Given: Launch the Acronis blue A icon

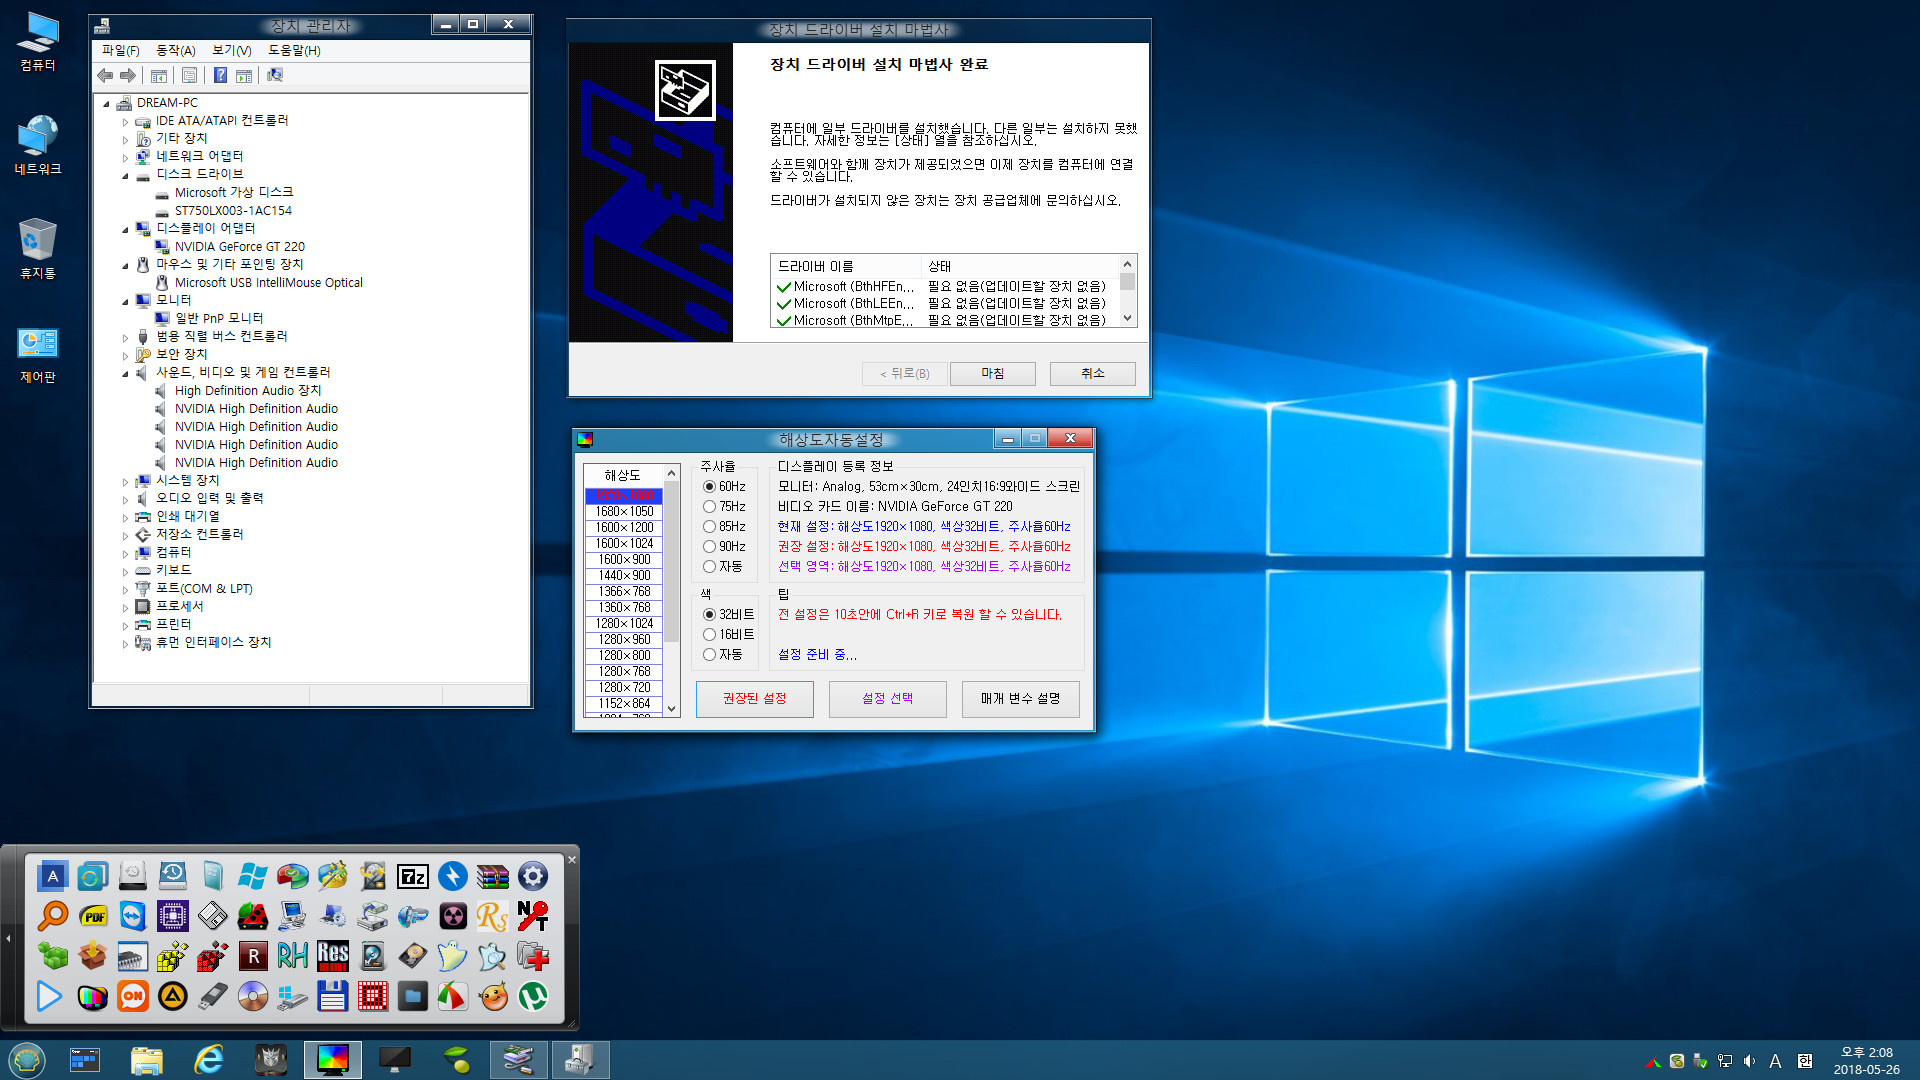Looking at the screenshot, I should tap(52, 877).
